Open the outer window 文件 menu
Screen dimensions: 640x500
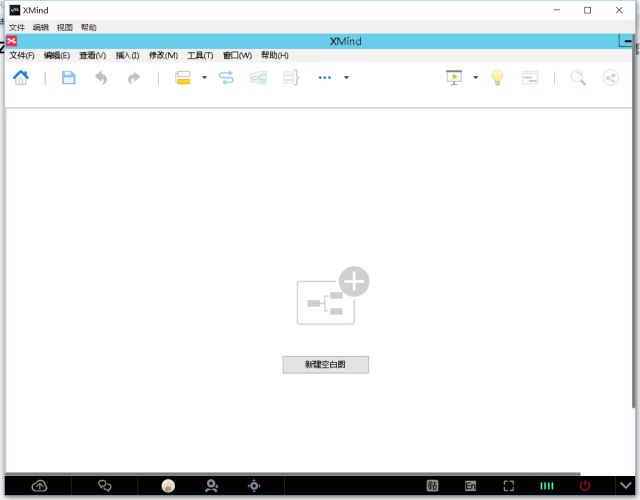tap(17, 27)
